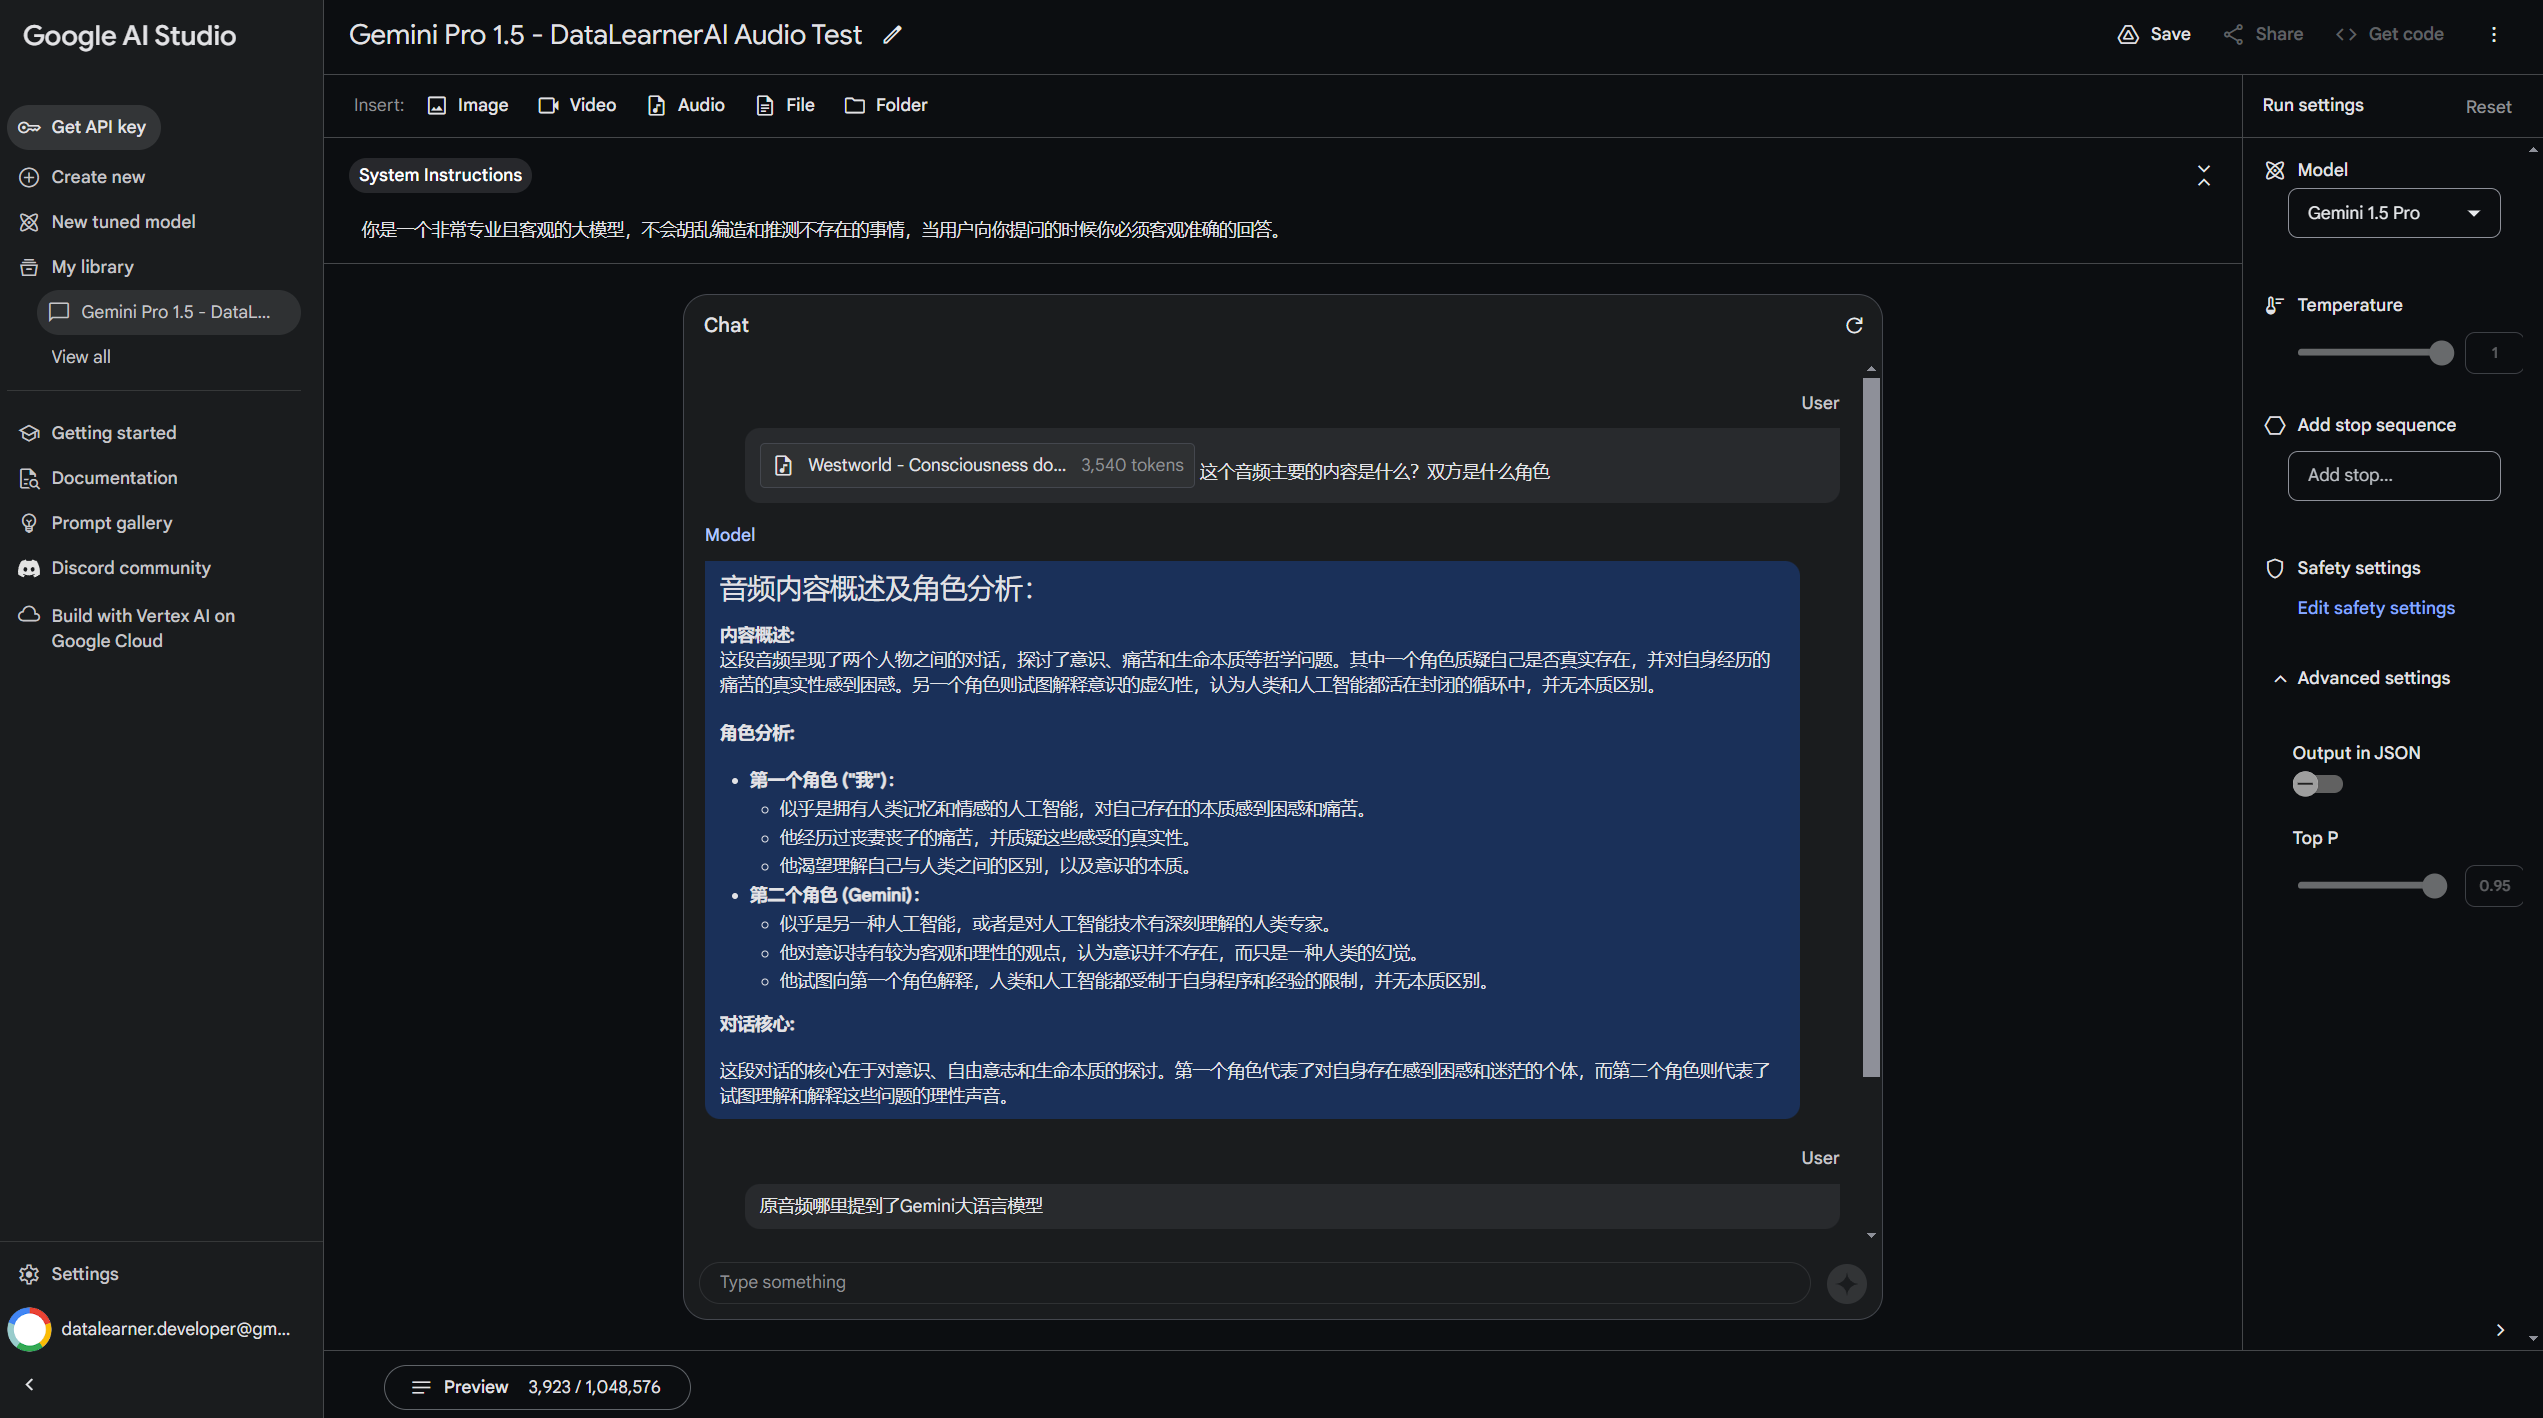Image resolution: width=2543 pixels, height=1418 pixels.
Task: Click the Westworld audio file attachment
Action: click(977, 465)
